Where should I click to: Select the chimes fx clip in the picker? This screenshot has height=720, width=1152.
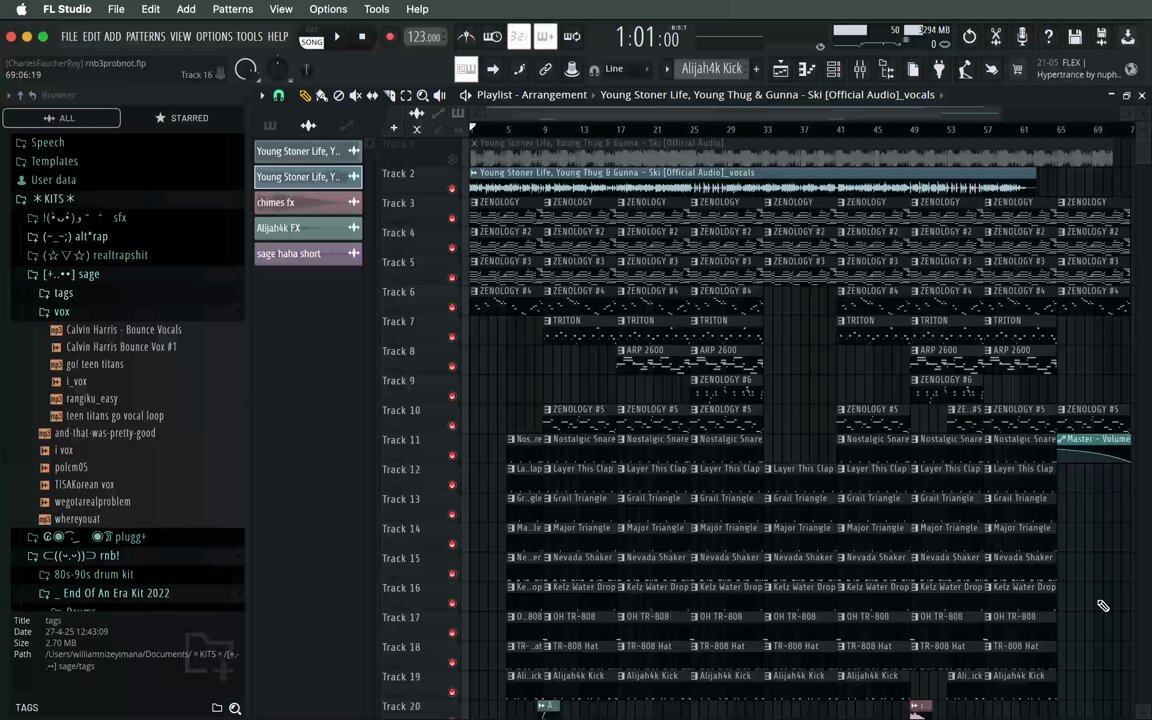click(308, 202)
